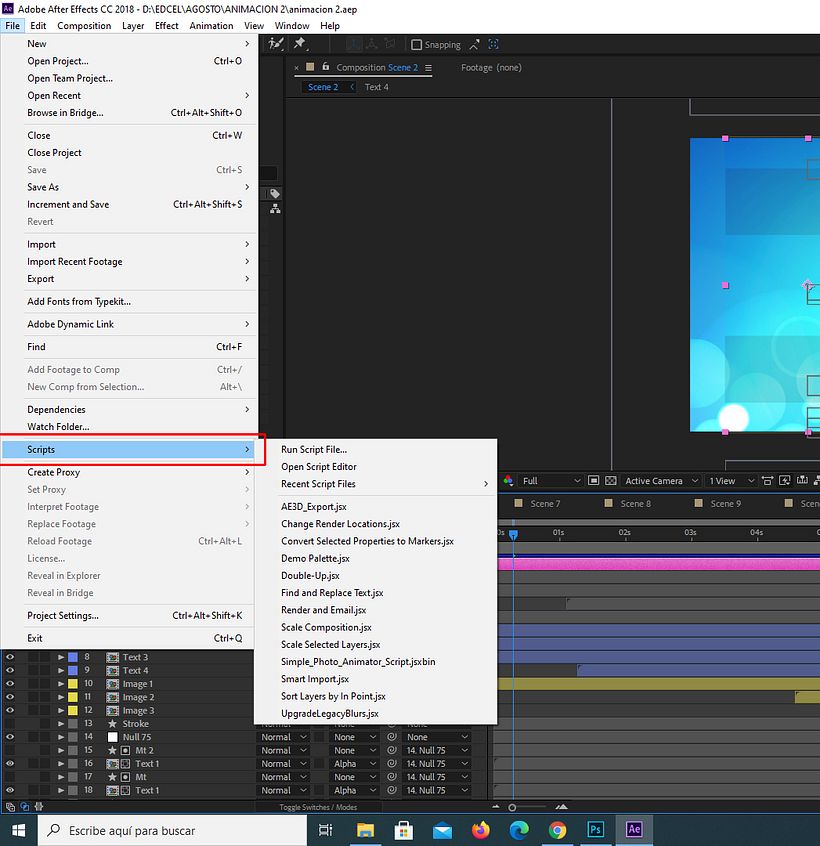Open the Timeline button icon in viewer
820x846 pixels.
click(802, 480)
